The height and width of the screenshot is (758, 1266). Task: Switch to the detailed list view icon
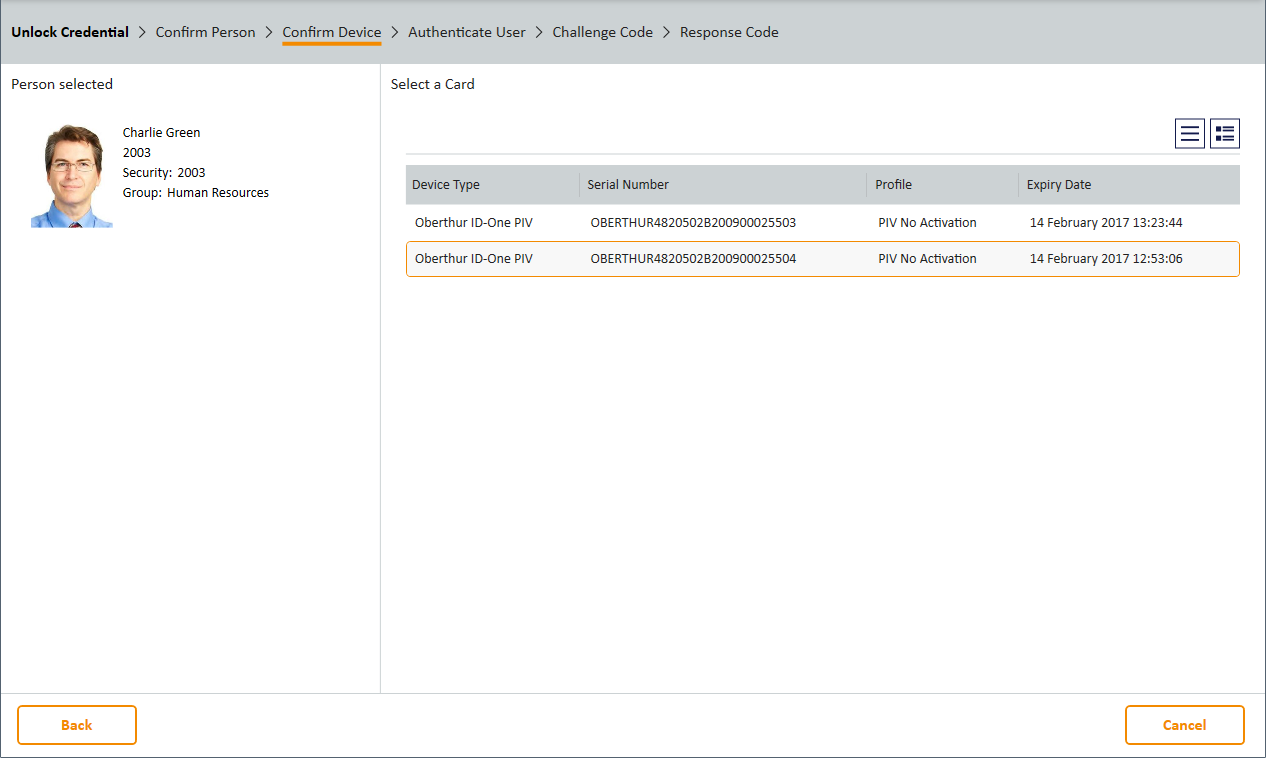pos(1225,134)
